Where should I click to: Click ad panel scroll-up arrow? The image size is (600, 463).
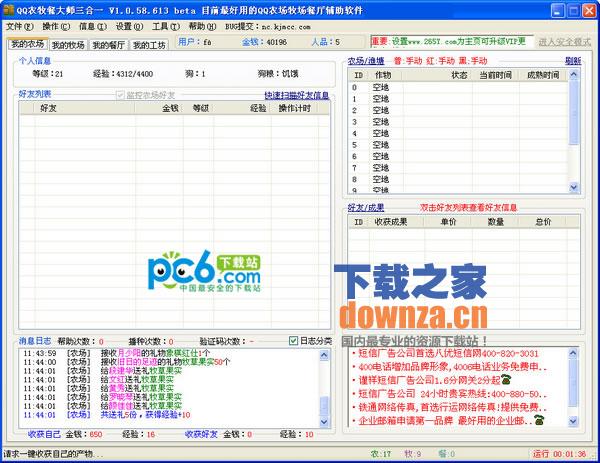point(573,353)
